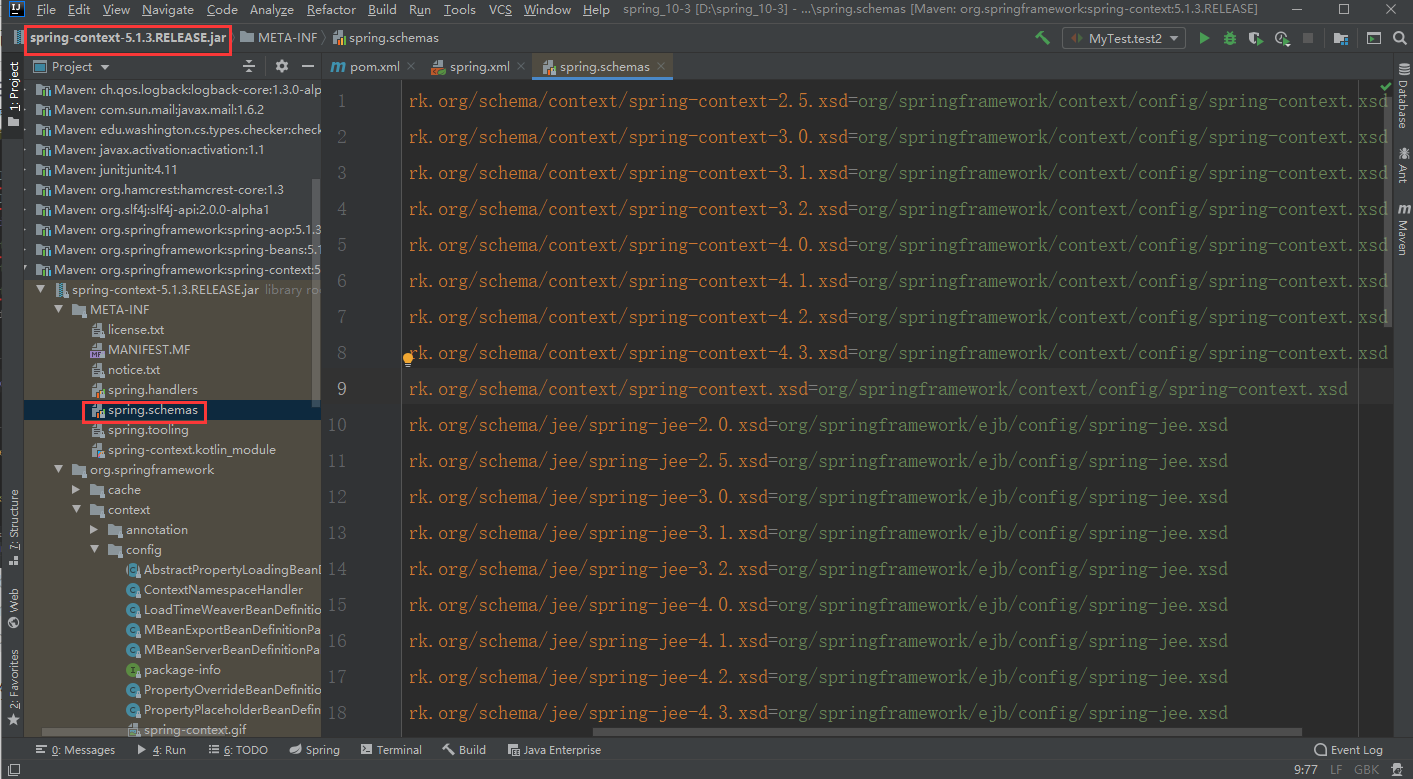The height and width of the screenshot is (779, 1413).
Task: Collapse the org.springframework package
Action: click(59, 470)
